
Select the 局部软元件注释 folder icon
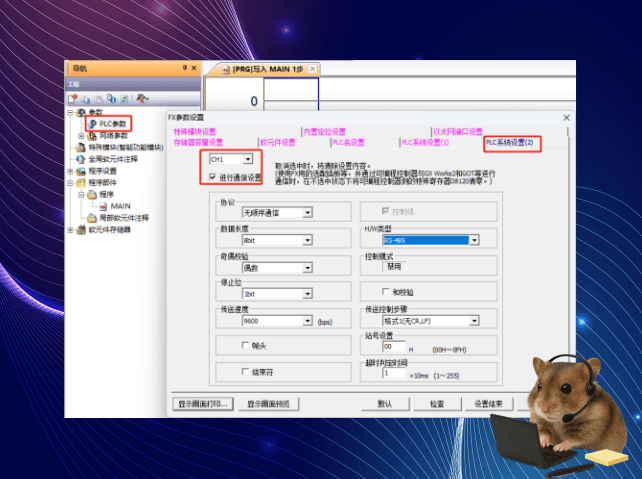pos(92,218)
